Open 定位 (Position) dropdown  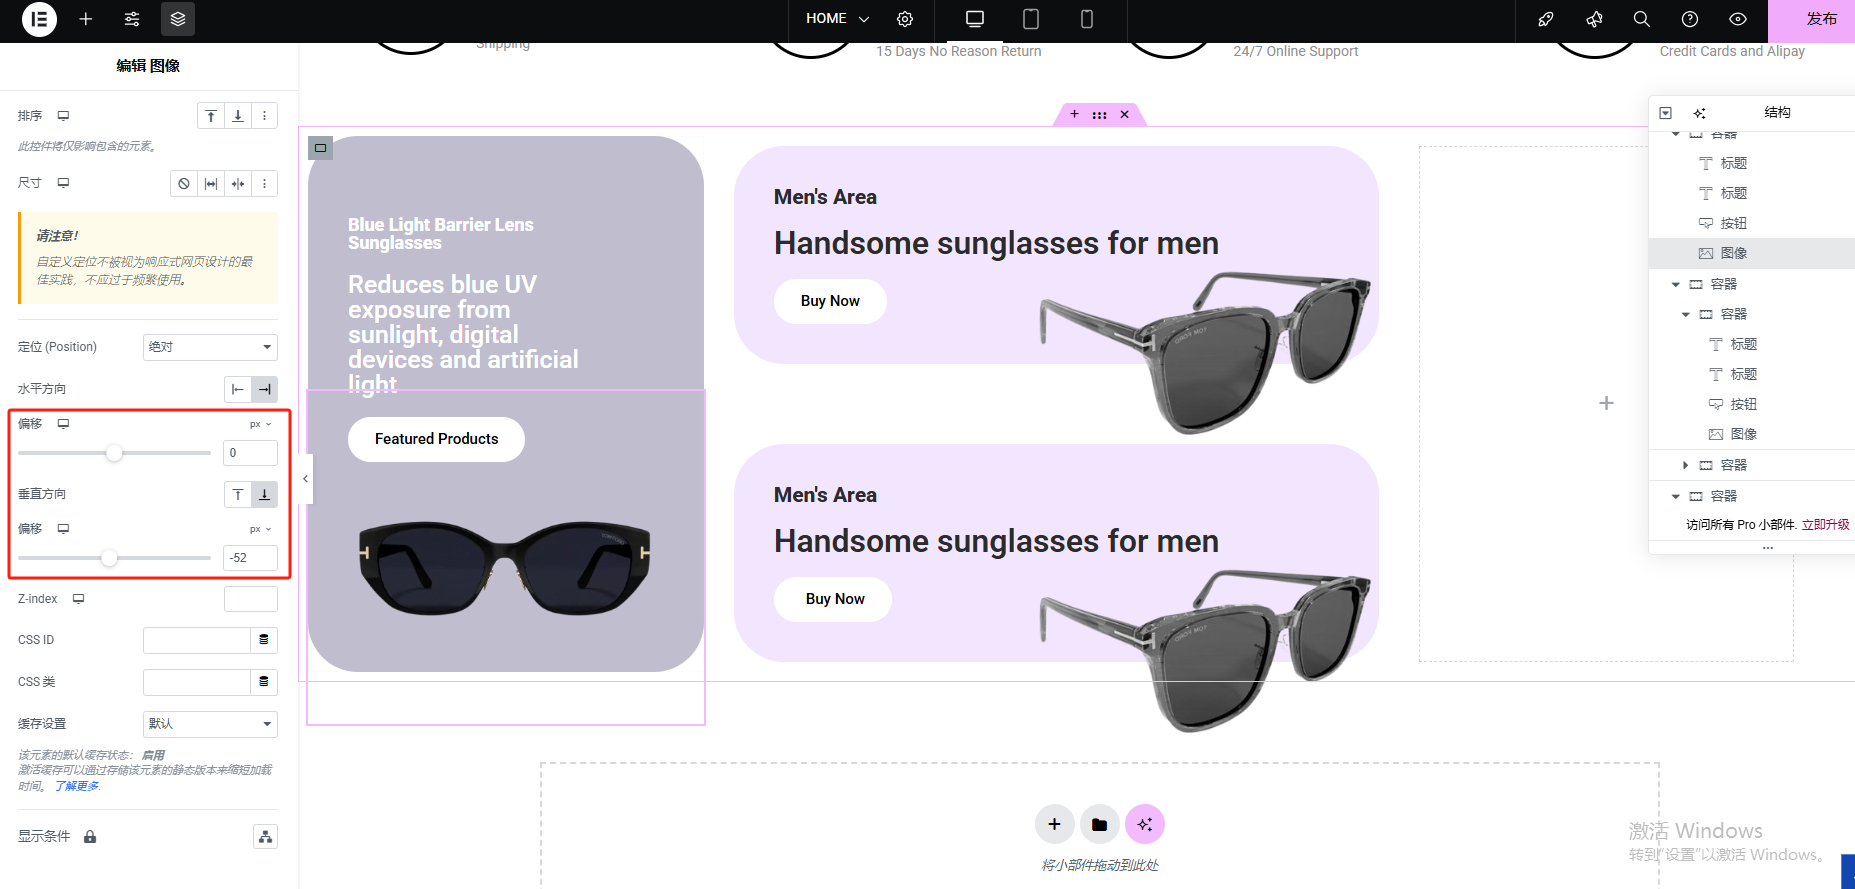pyautogui.click(x=210, y=347)
